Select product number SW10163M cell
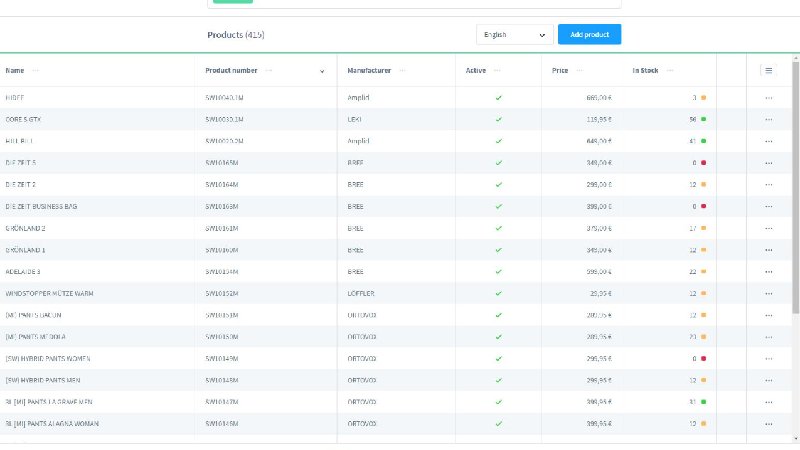 click(222, 207)
